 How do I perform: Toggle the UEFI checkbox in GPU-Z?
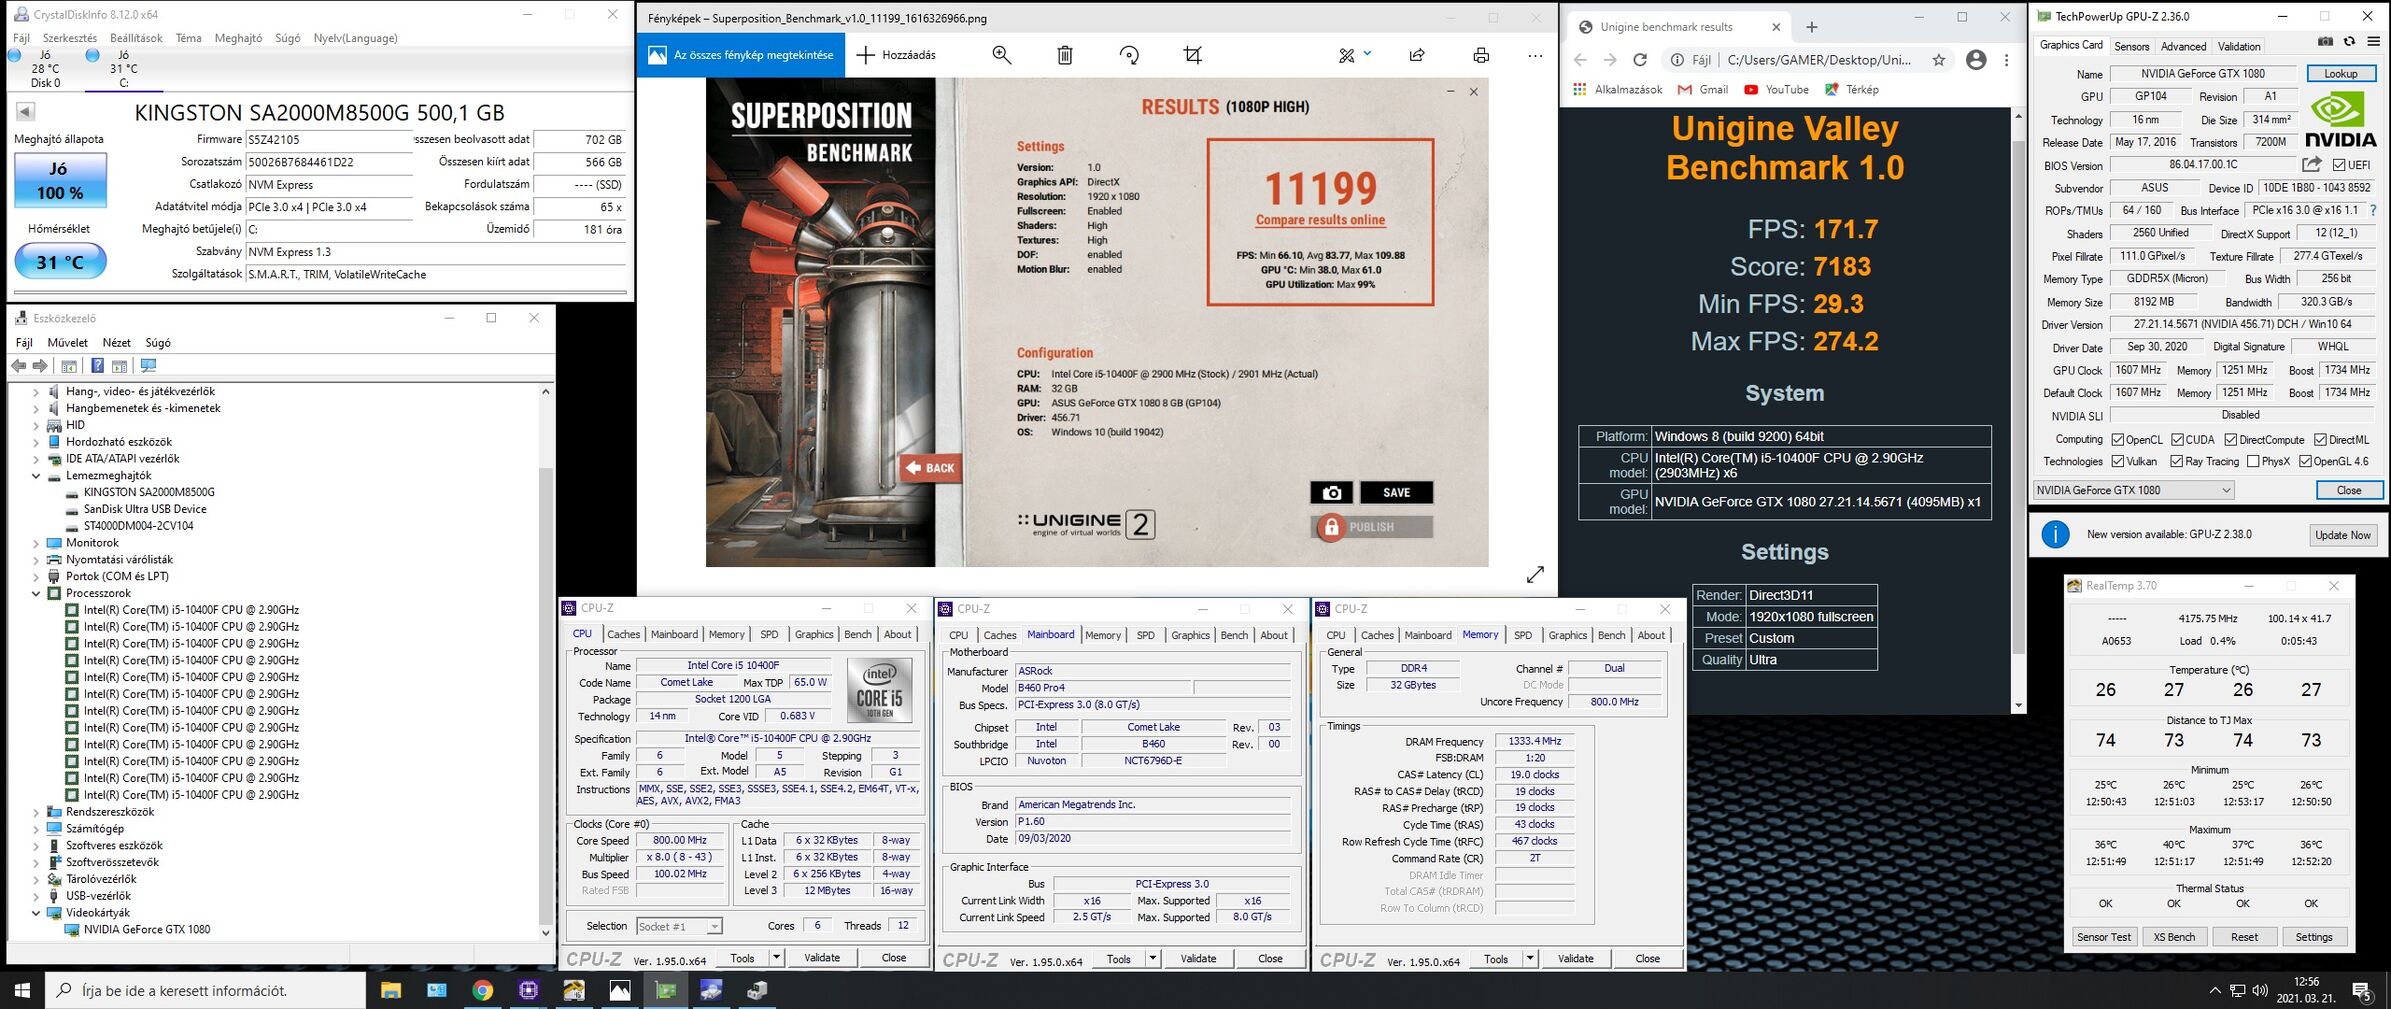pyautogui.click(x=2339, y=165)
